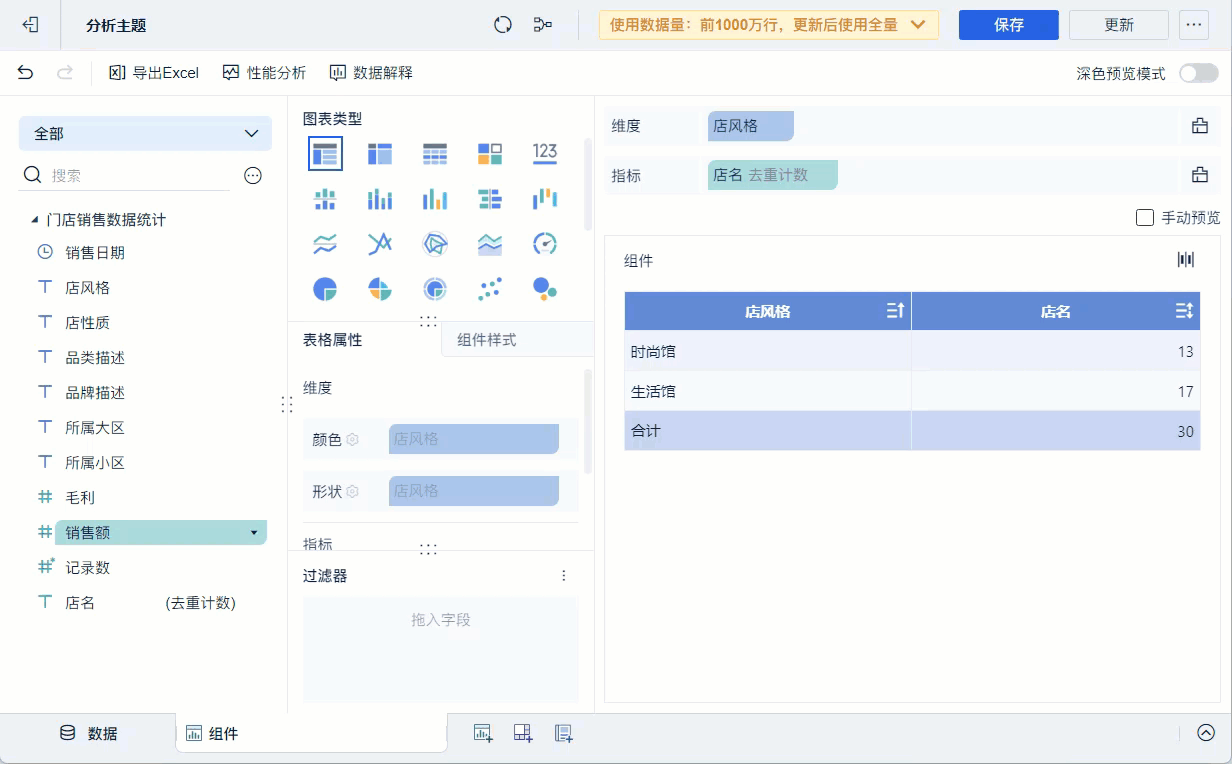
Task: Run 性能分析 performance analysis
Action: click(264, 72)
